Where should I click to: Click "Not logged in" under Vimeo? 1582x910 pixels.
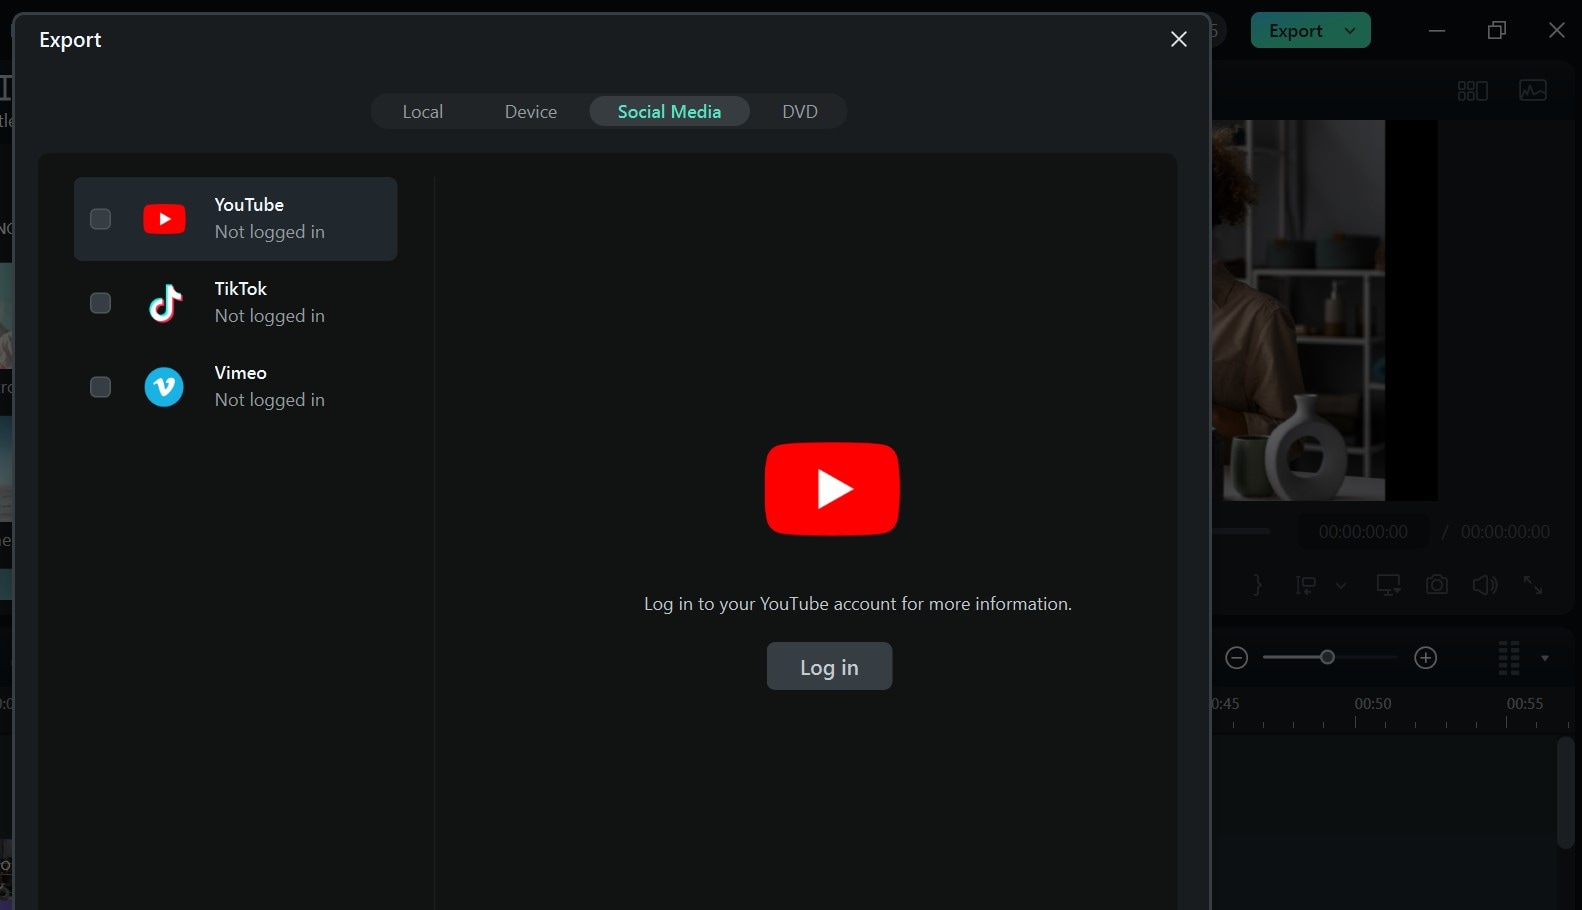(269, 400)
